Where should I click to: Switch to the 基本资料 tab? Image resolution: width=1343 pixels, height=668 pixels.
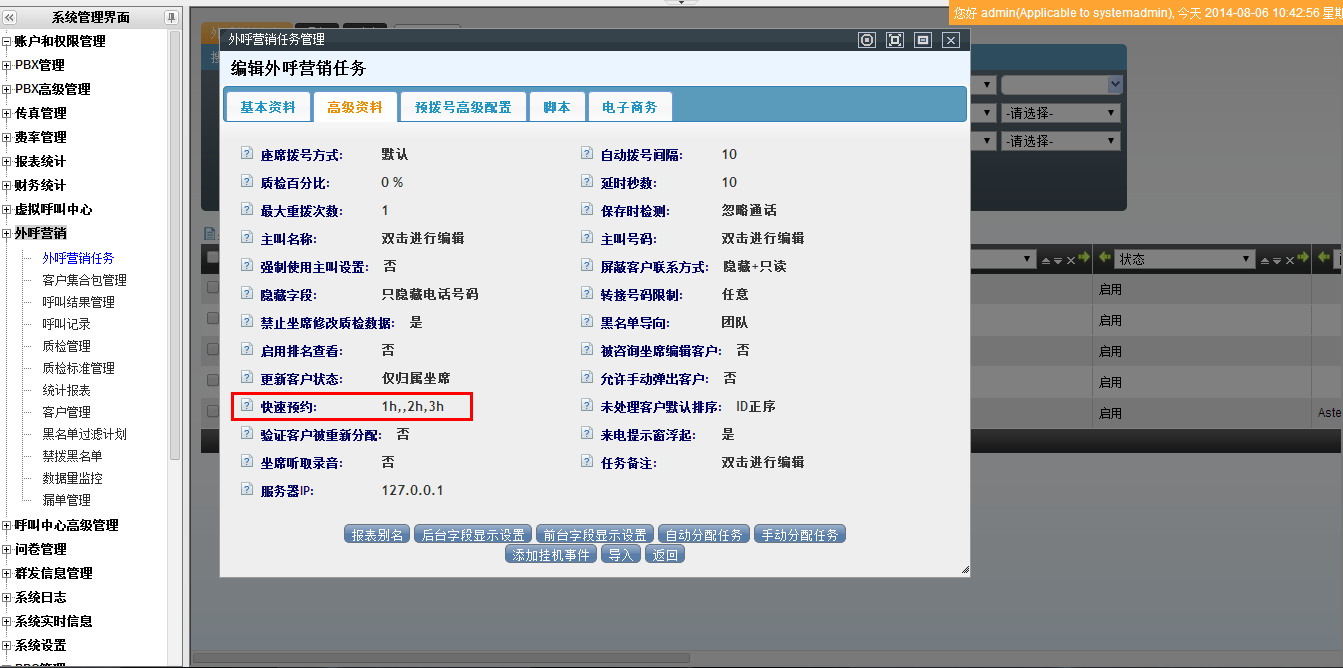(268, 107)
